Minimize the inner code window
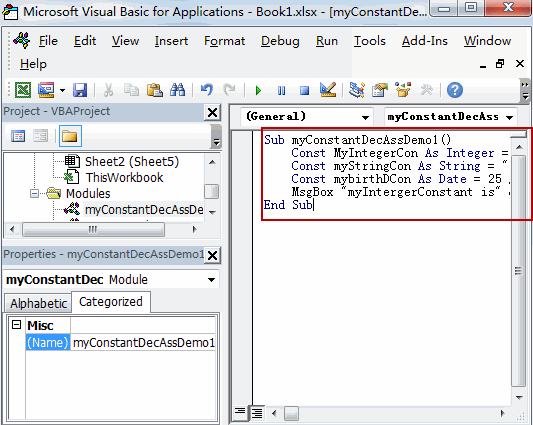Image resolution: width=533 pixels, height=425 pixels. [x=482, y=66]
